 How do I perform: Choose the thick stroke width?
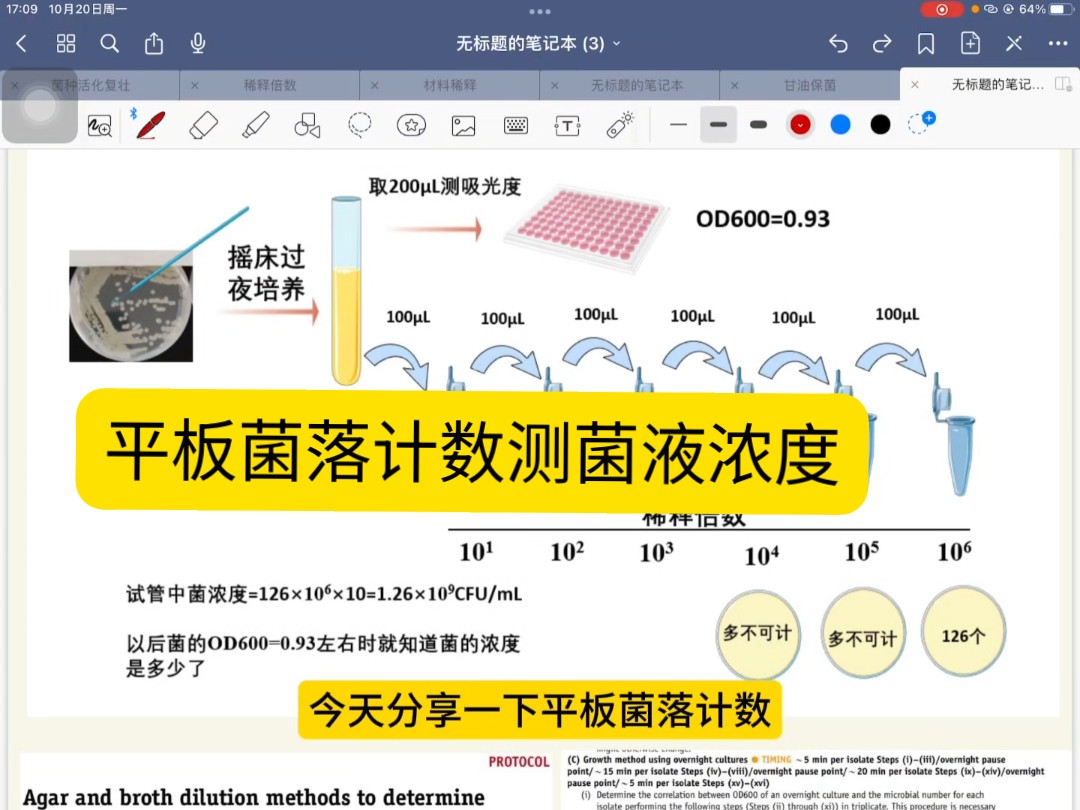point(758,125)
